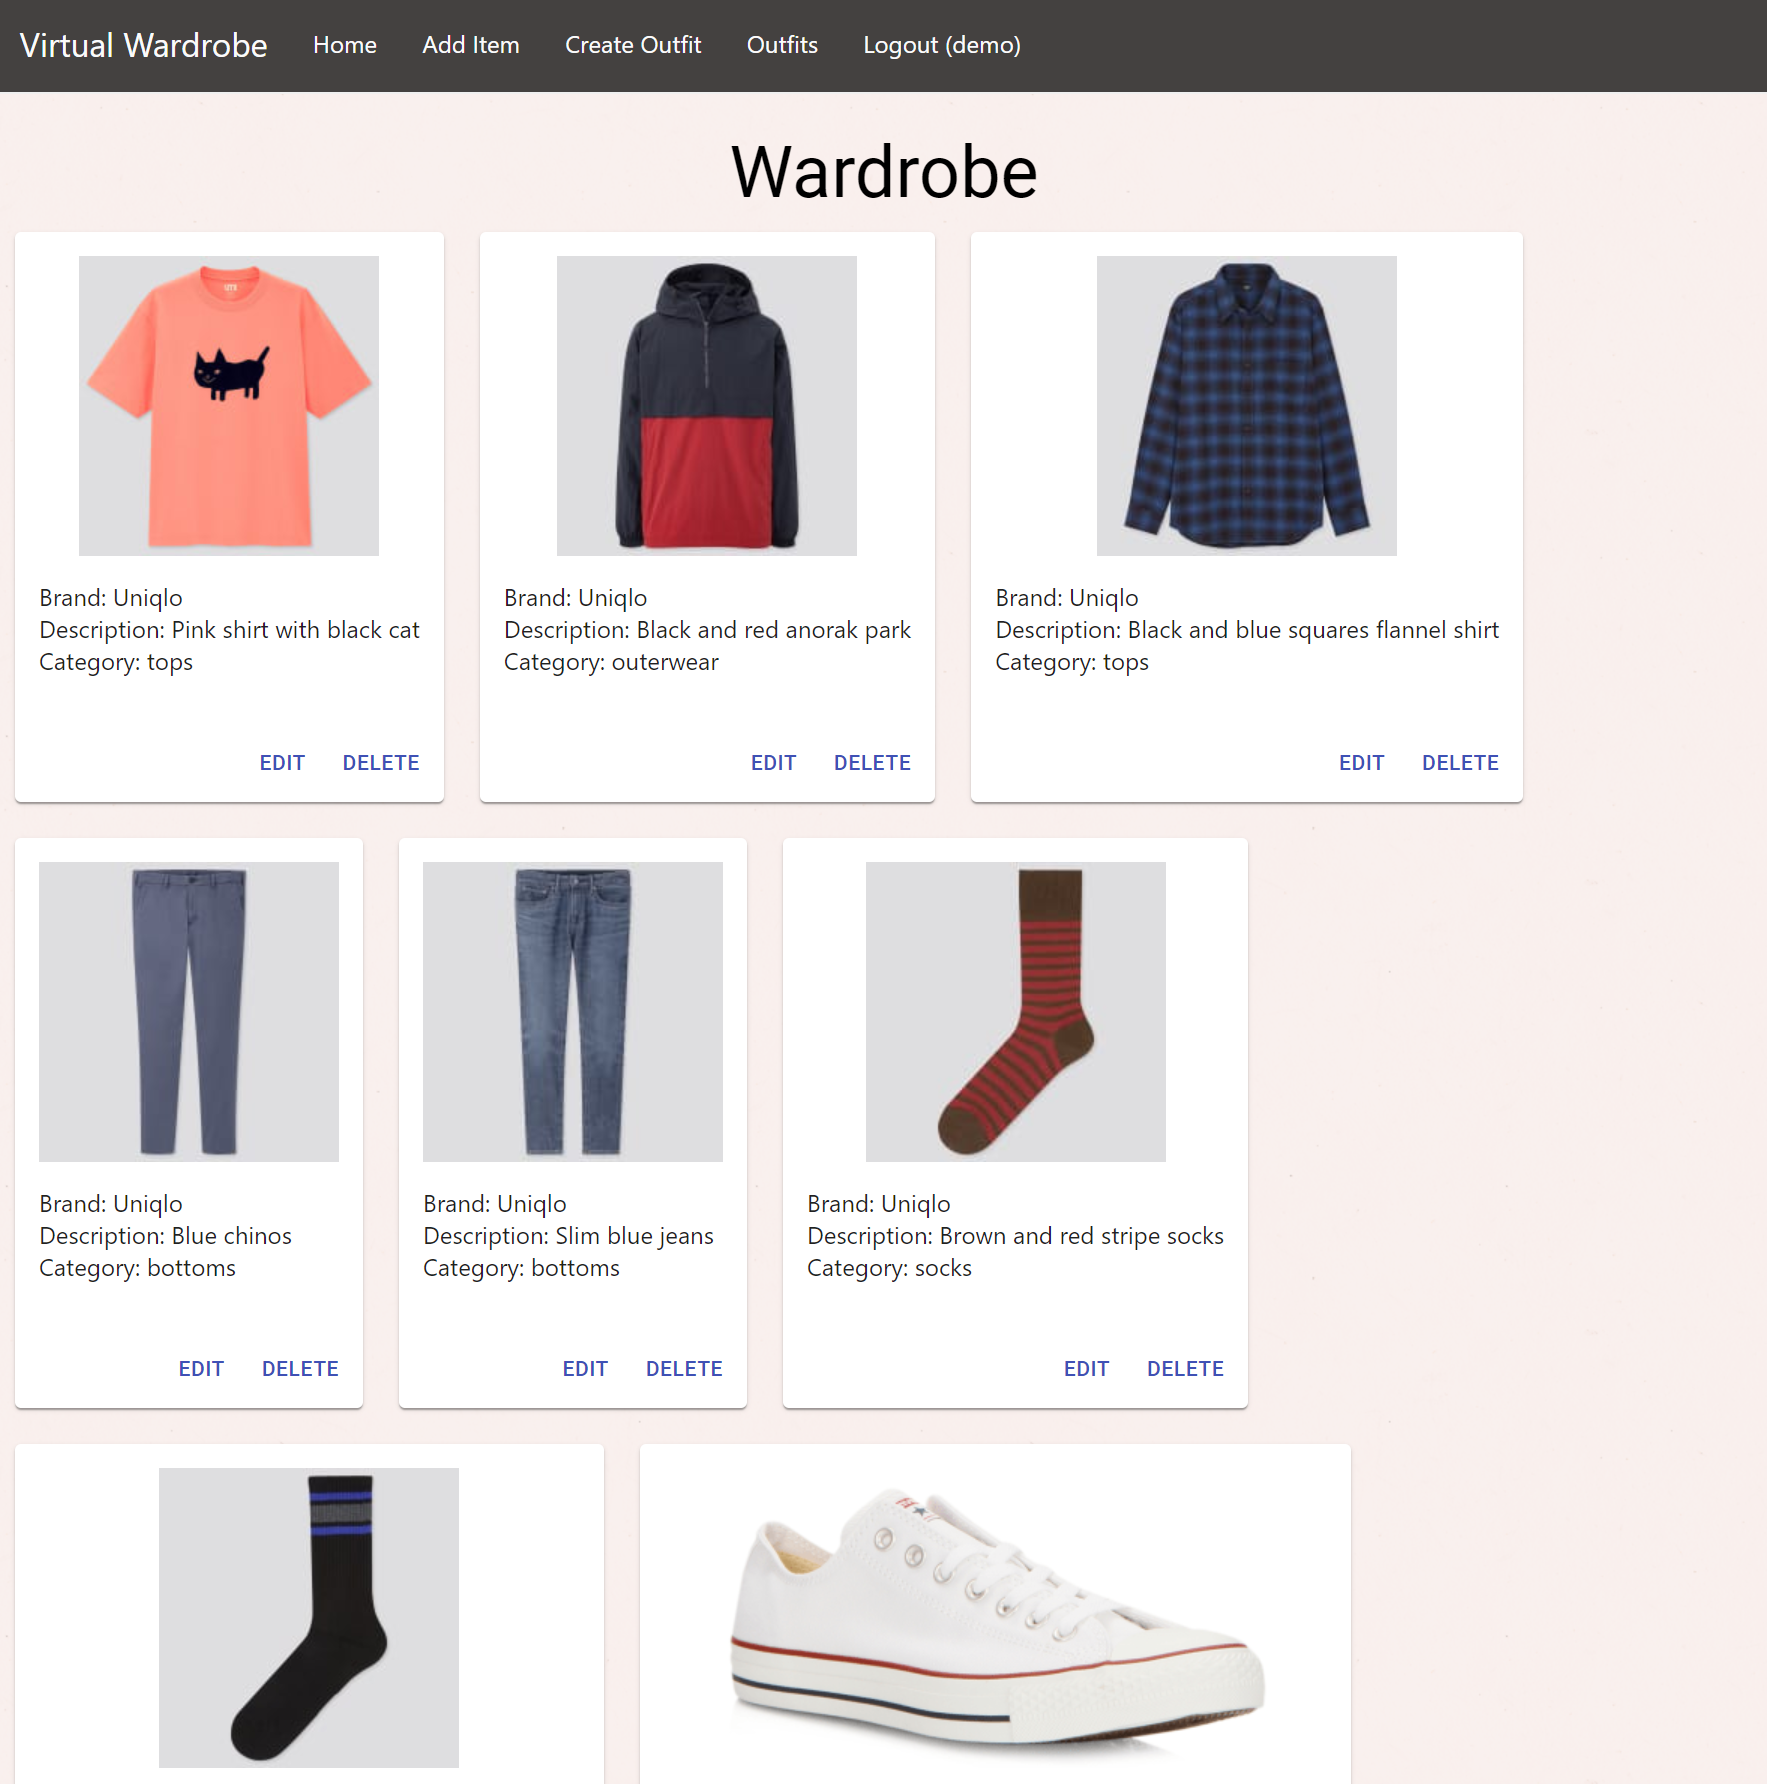The image size is (1767, 1784).
Task: Click 'Description: Black and blue squares flannel shirt'
Action: (1247, 630)
